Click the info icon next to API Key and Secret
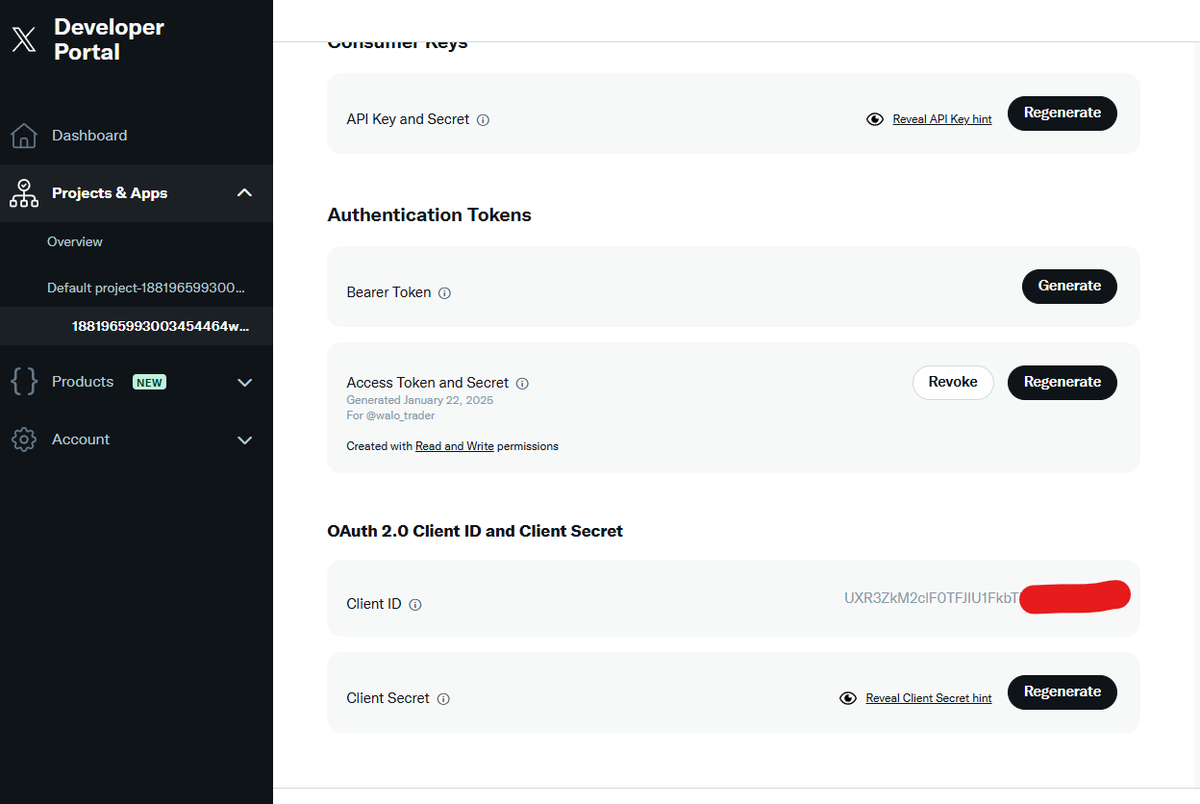 click(x=483, y=120)
